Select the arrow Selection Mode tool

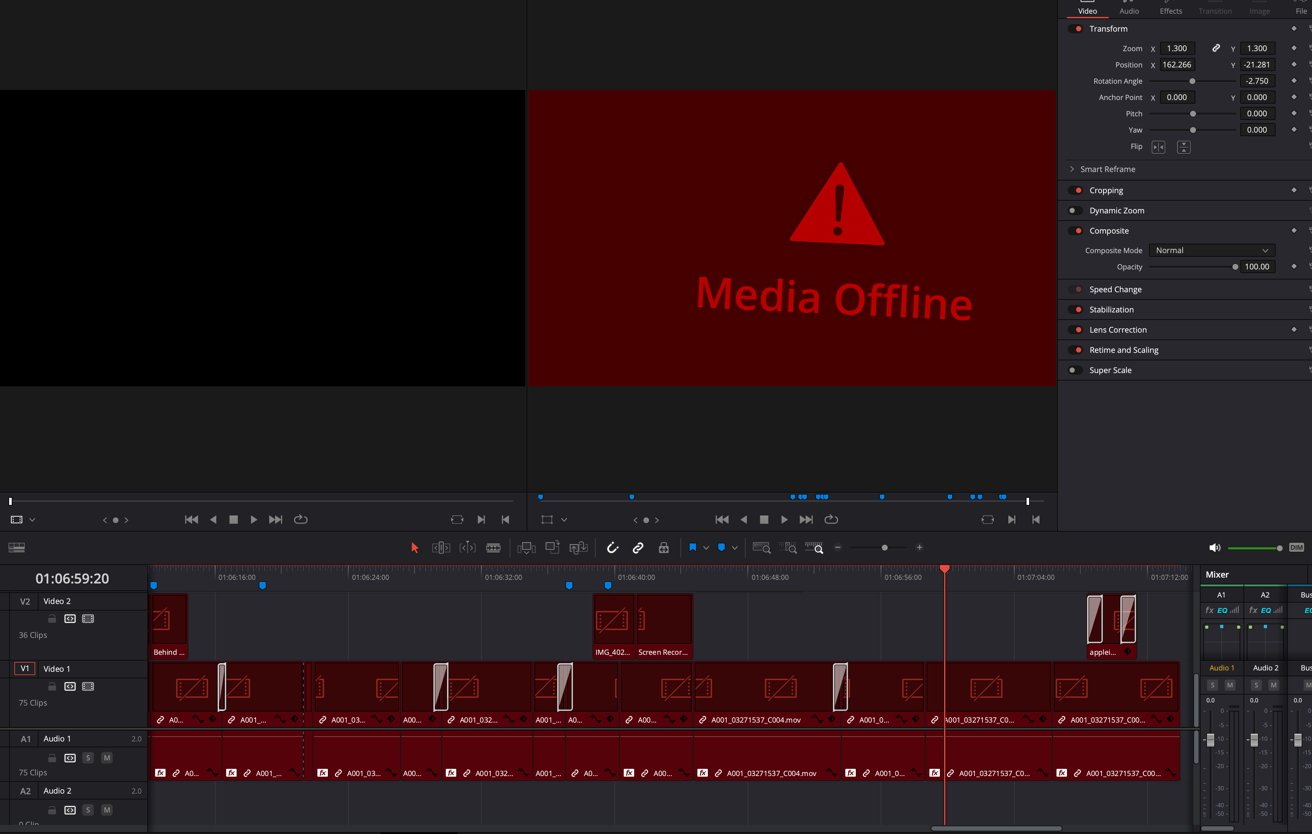pos(415,548)
